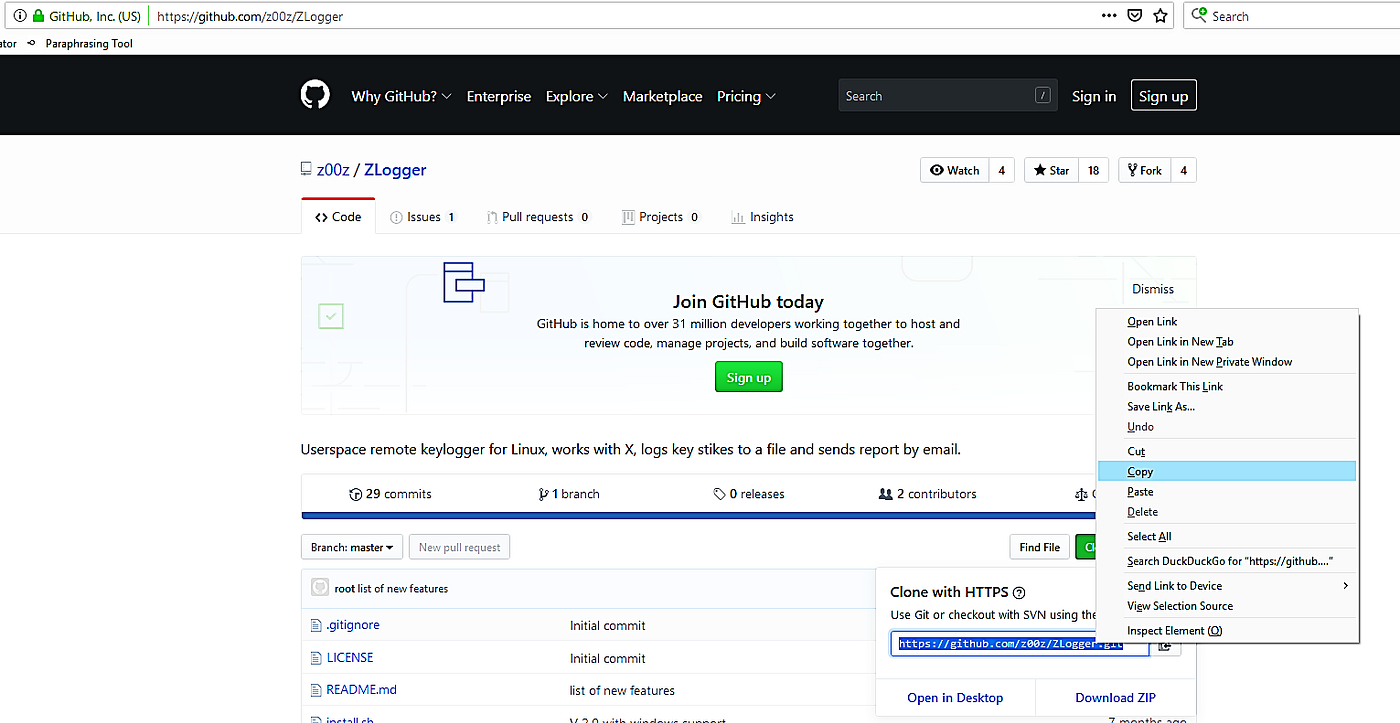The height and width of the screenshot is (723, 1400).
Task: Select Save Link As...
Action: (x=1226, y=407)
